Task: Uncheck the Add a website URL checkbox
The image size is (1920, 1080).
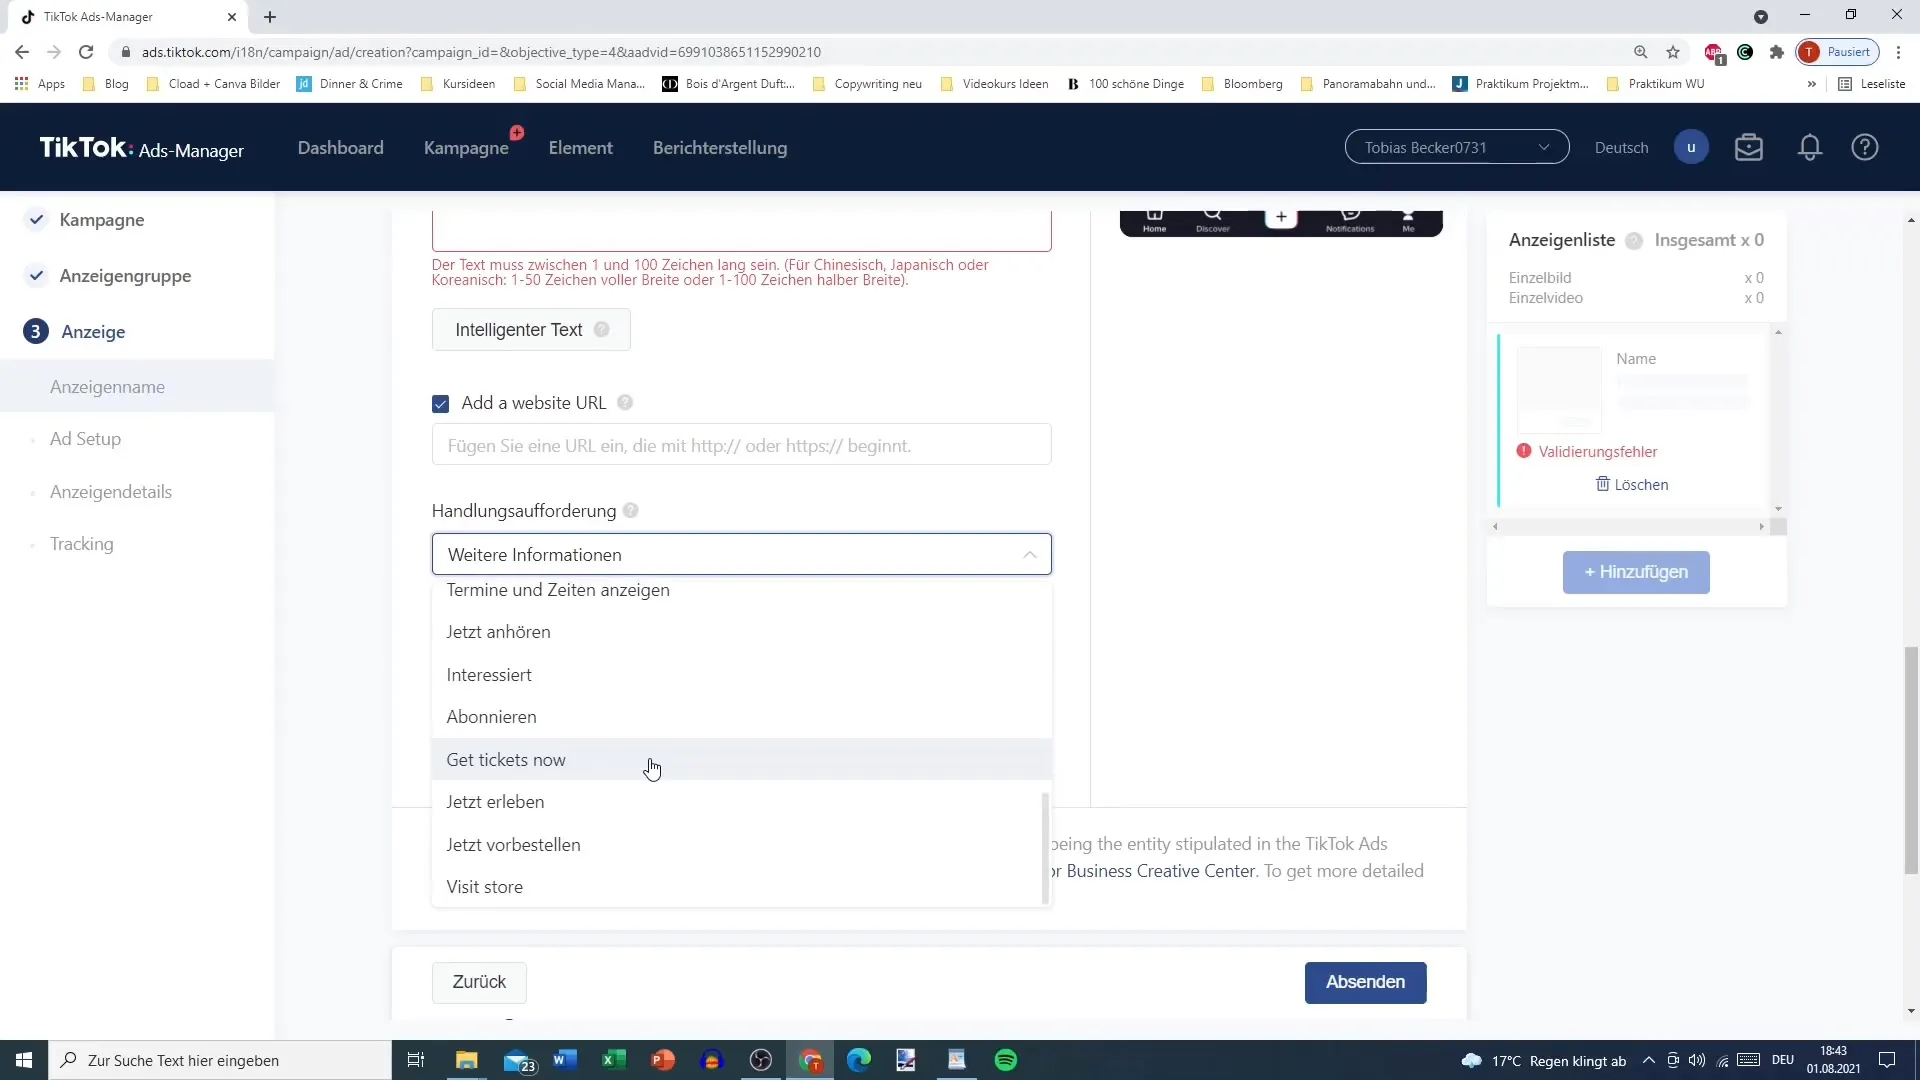Action: pyautogui.click(x=440, y=404)
